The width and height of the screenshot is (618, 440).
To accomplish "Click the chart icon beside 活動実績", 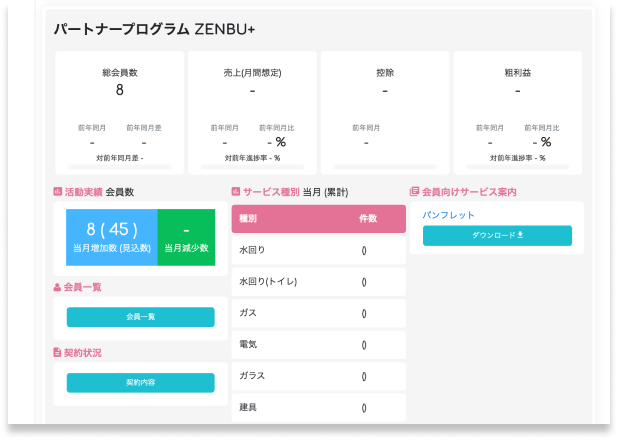I will [x=57, y=191].
